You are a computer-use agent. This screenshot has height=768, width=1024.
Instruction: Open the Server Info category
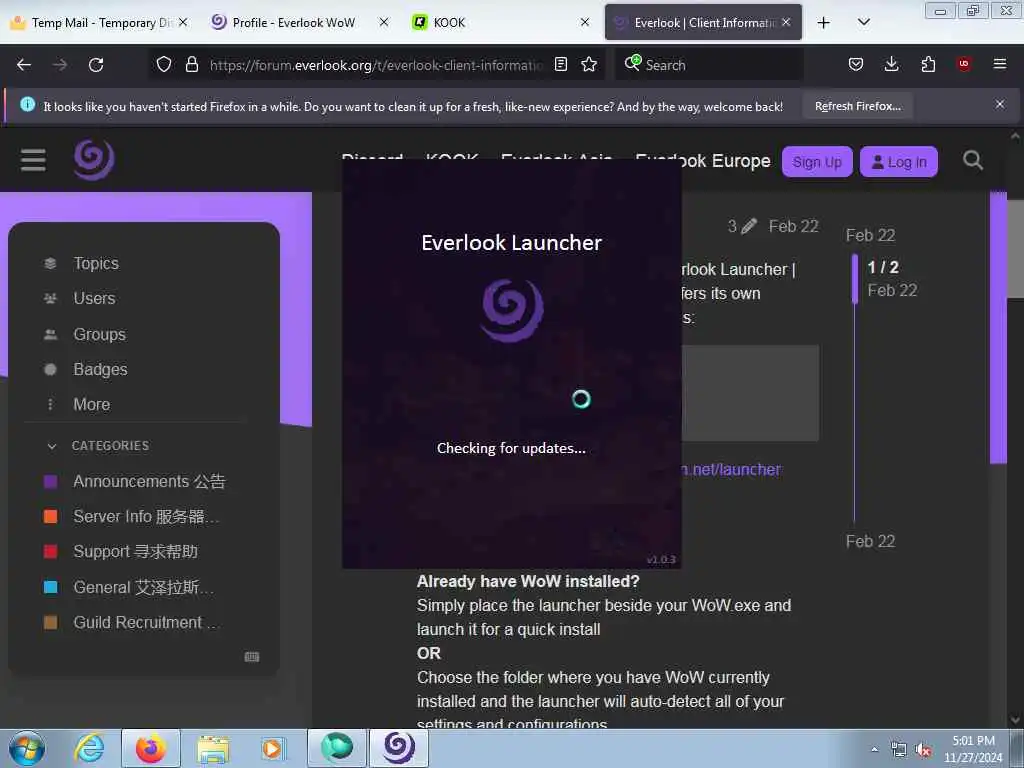coord(146,517)
